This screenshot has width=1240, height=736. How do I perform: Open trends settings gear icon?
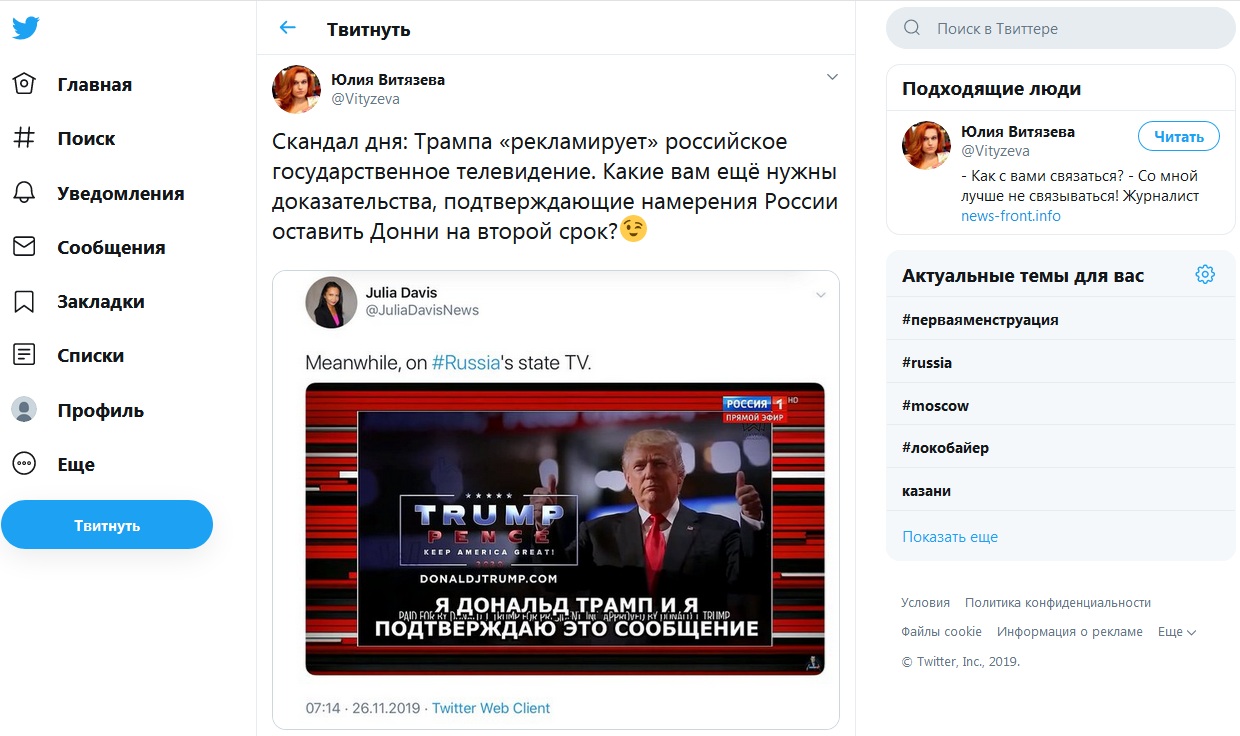click(x=1205, y=275)
